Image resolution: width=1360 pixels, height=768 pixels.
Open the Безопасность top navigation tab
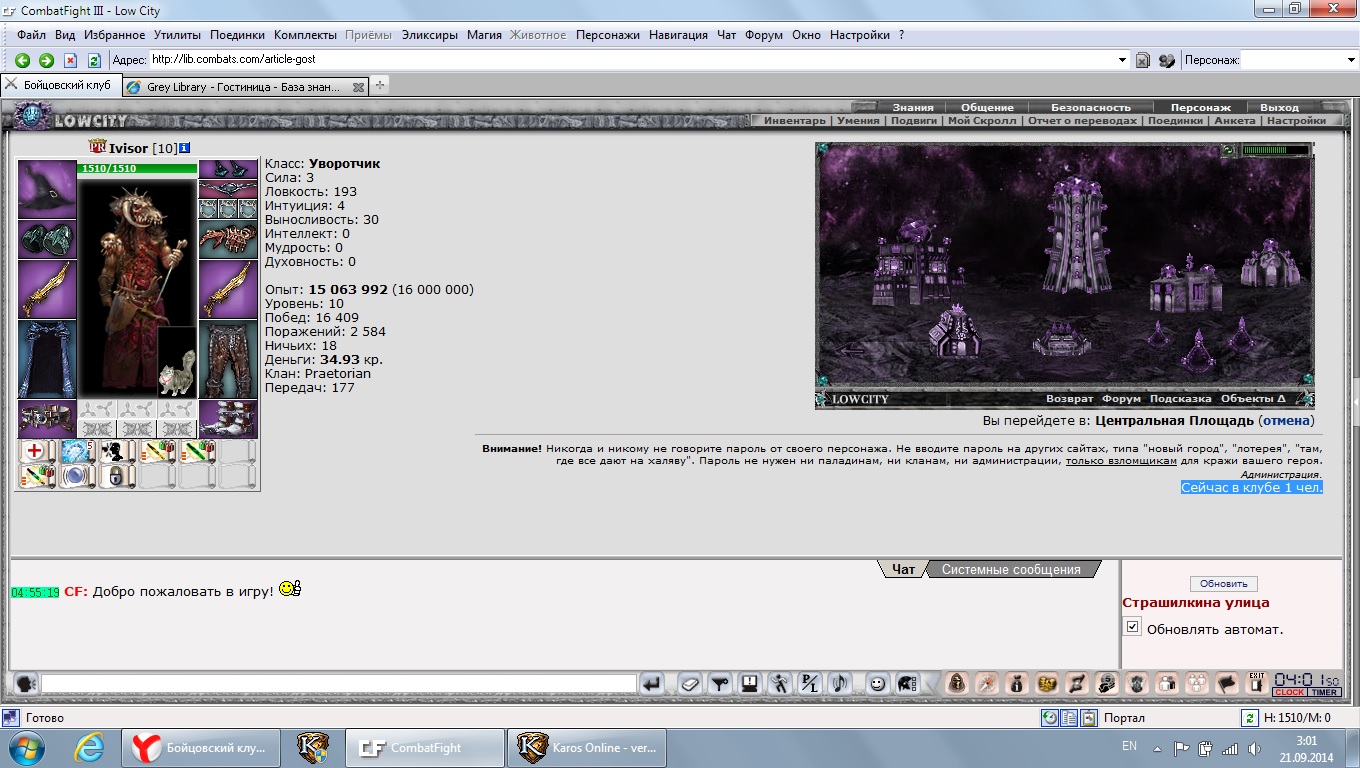click(1091, 107)
